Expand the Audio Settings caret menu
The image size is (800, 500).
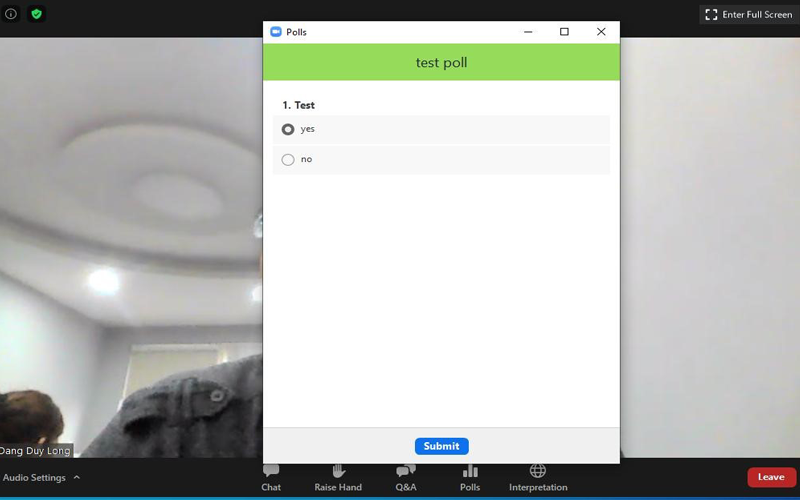77,478
